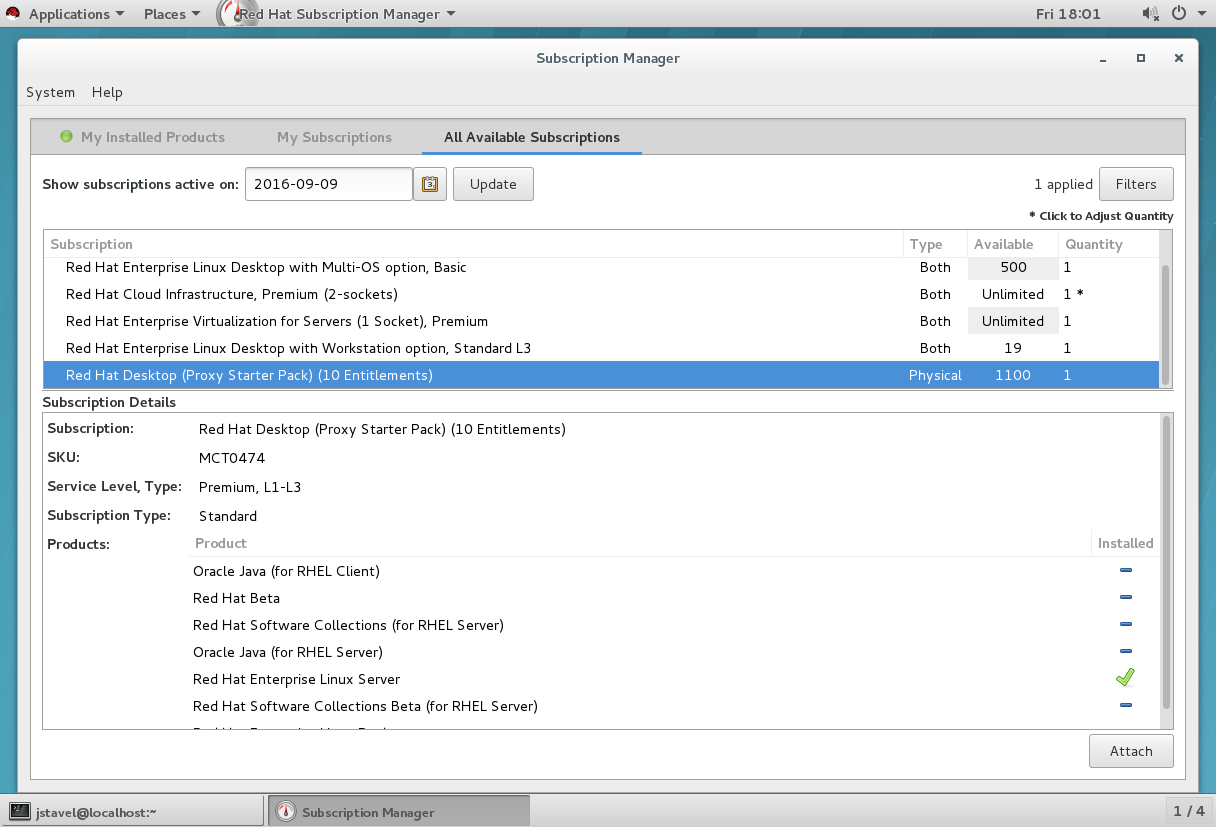Click the volume speaker icon
Viewport: 1216px width, 827px height.
pos(1150,14)
